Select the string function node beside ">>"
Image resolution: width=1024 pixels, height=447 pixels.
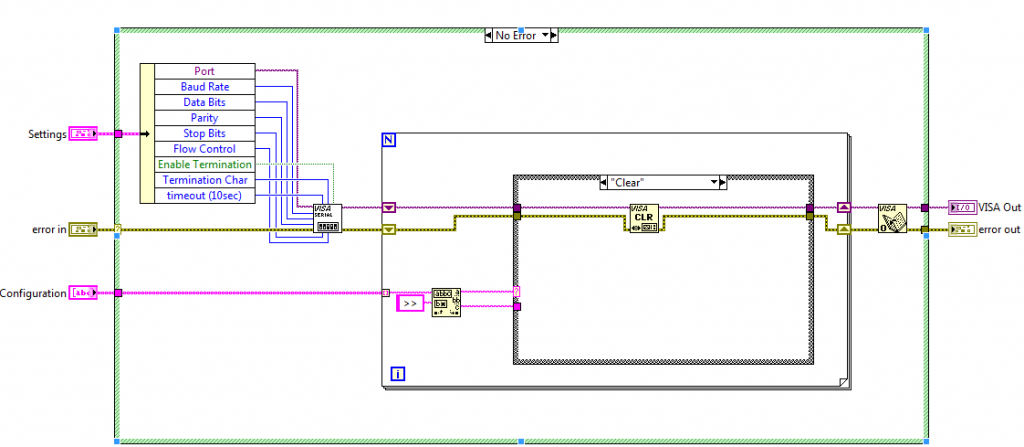coord(446,302)
